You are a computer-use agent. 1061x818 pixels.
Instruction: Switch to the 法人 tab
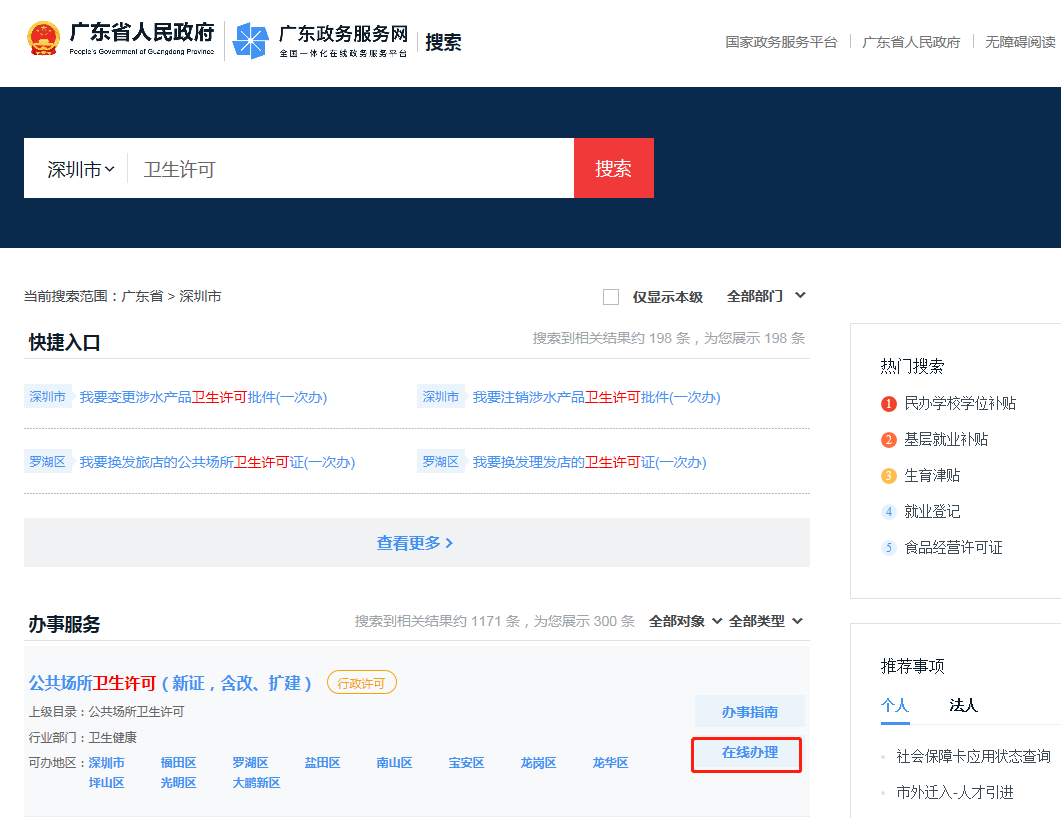click(963, 705)
